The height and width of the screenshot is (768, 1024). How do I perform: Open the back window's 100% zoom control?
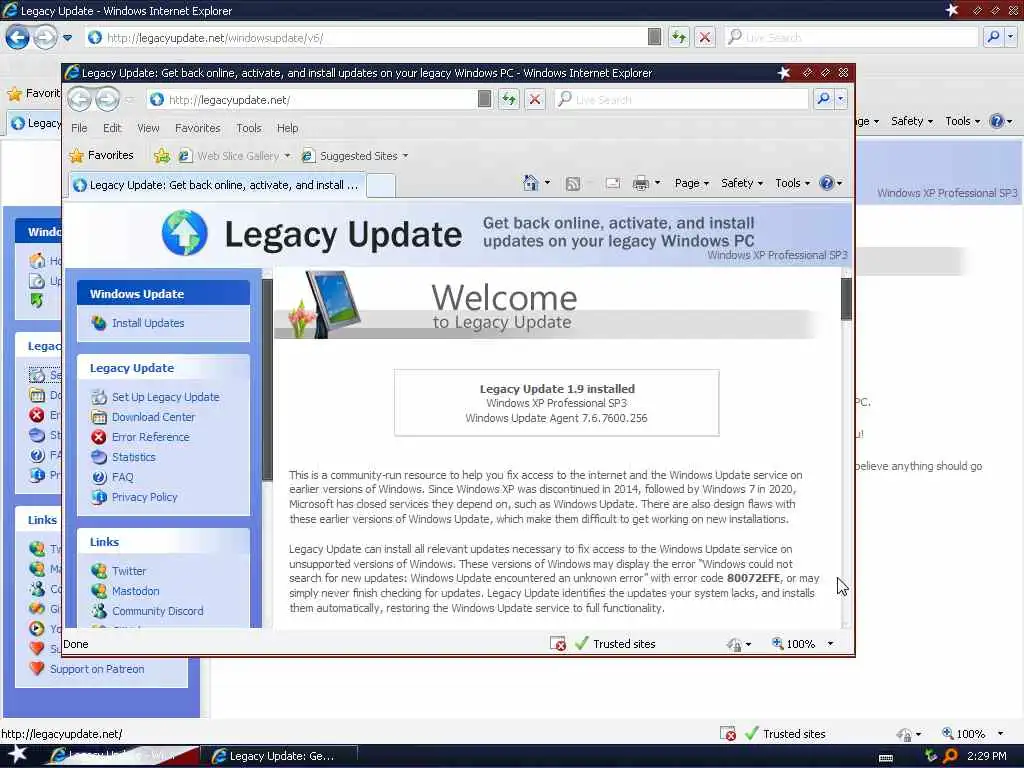coord(972,734)
